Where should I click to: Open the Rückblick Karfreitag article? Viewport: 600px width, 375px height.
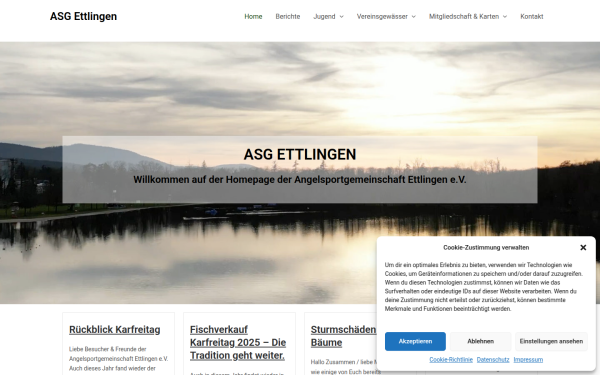point(115,329)
